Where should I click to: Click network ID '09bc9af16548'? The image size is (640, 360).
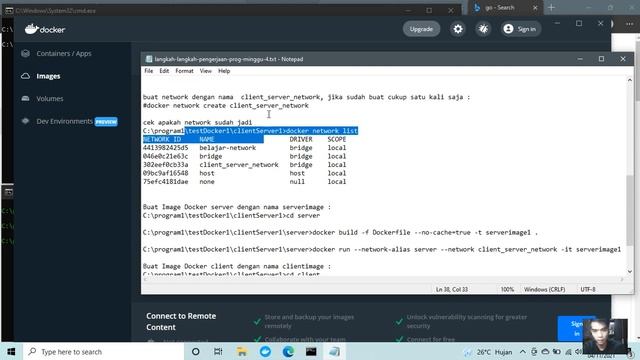(165, 173)
